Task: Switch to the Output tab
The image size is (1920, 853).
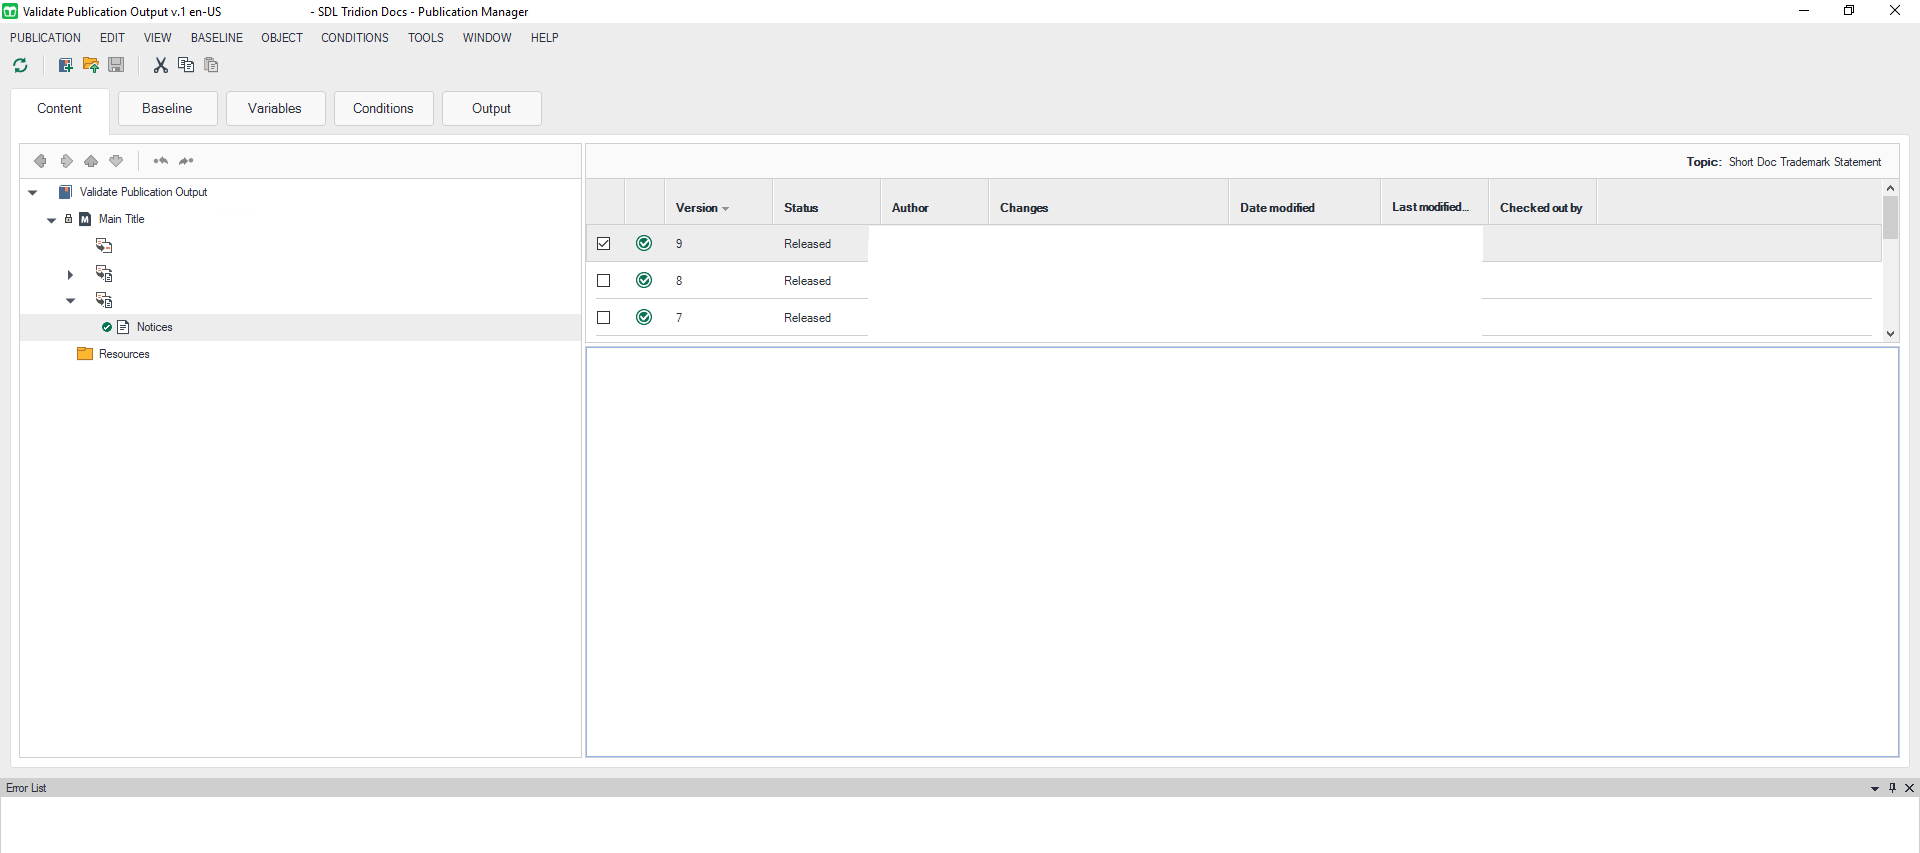Action: coord(491,109)
